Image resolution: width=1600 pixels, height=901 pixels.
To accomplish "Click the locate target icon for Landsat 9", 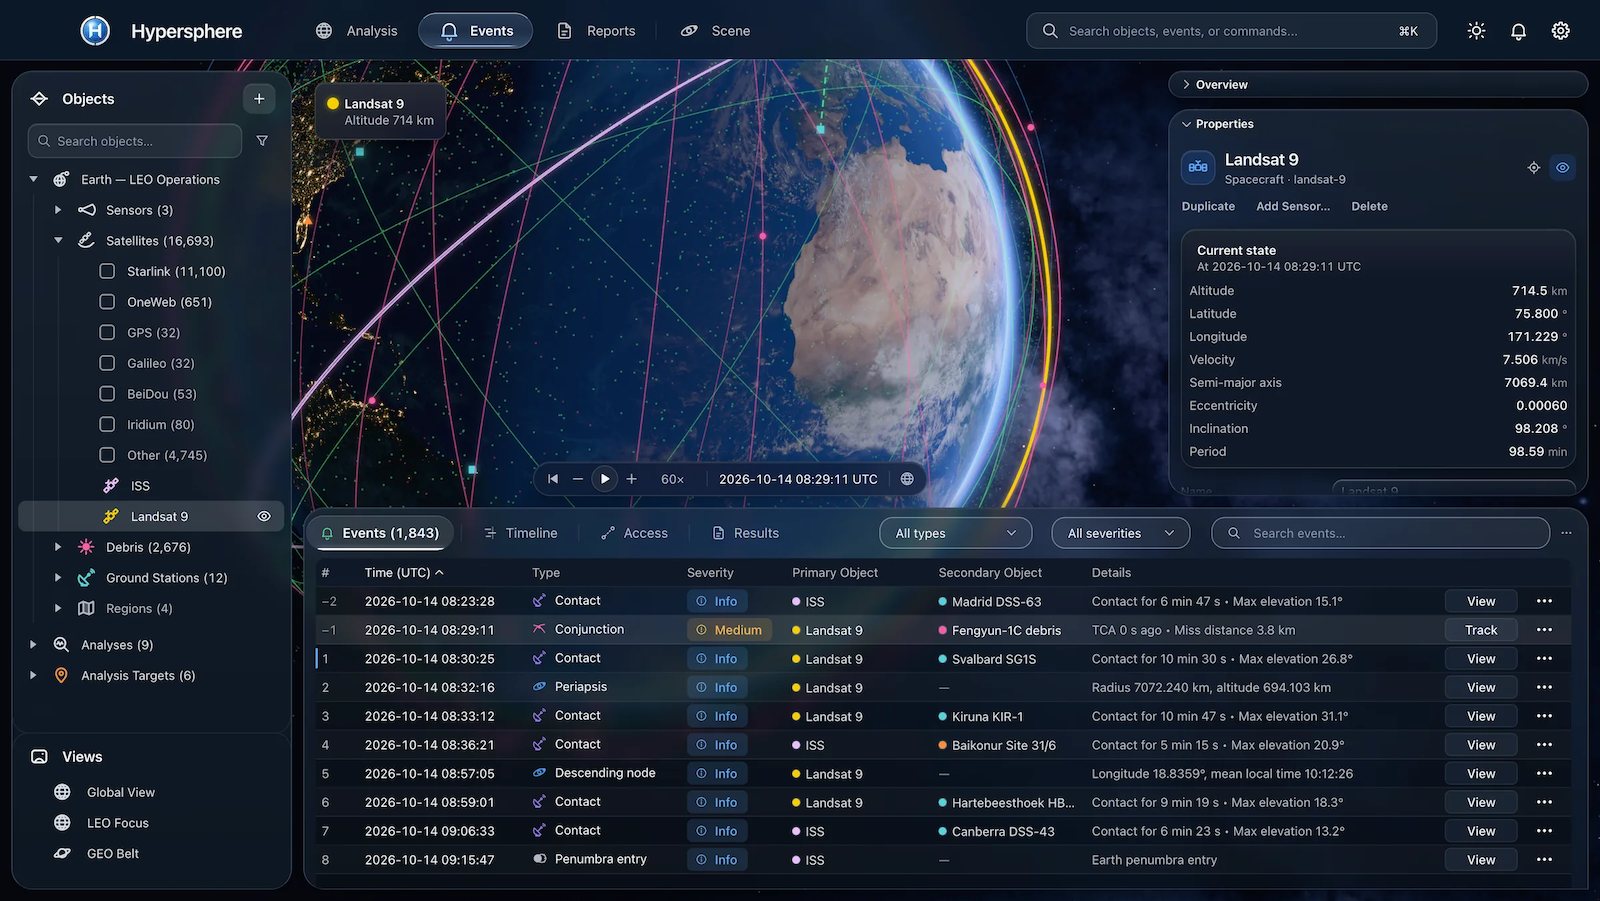I will coord(1533,168).
